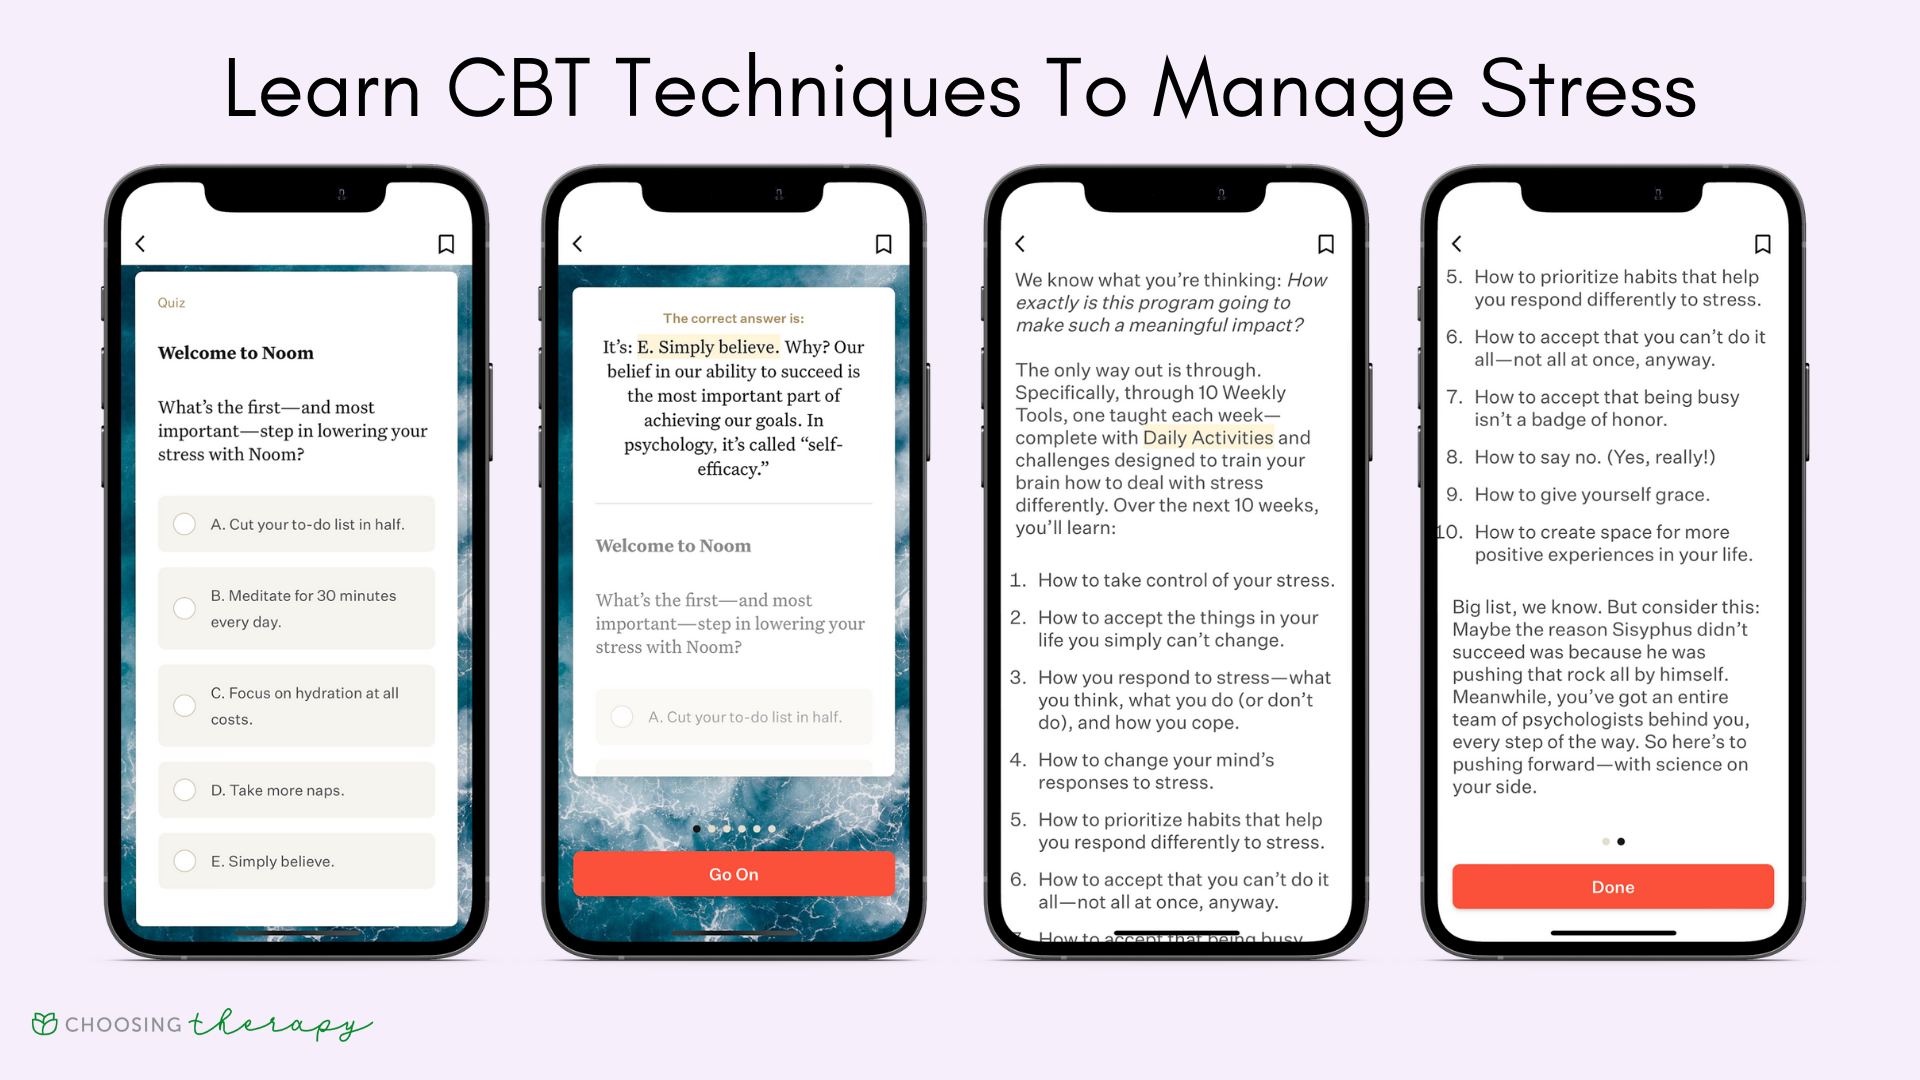Image resolution: width=1920 pixels, height=1080 pixels.
Task: Tap the bookmark icon on second phone
Action: (x=884, y=244)
